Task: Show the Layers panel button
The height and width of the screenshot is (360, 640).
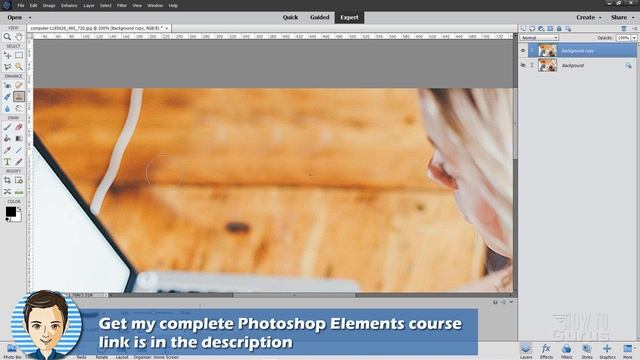Action: pyautogui.click(x=526, y=351)
